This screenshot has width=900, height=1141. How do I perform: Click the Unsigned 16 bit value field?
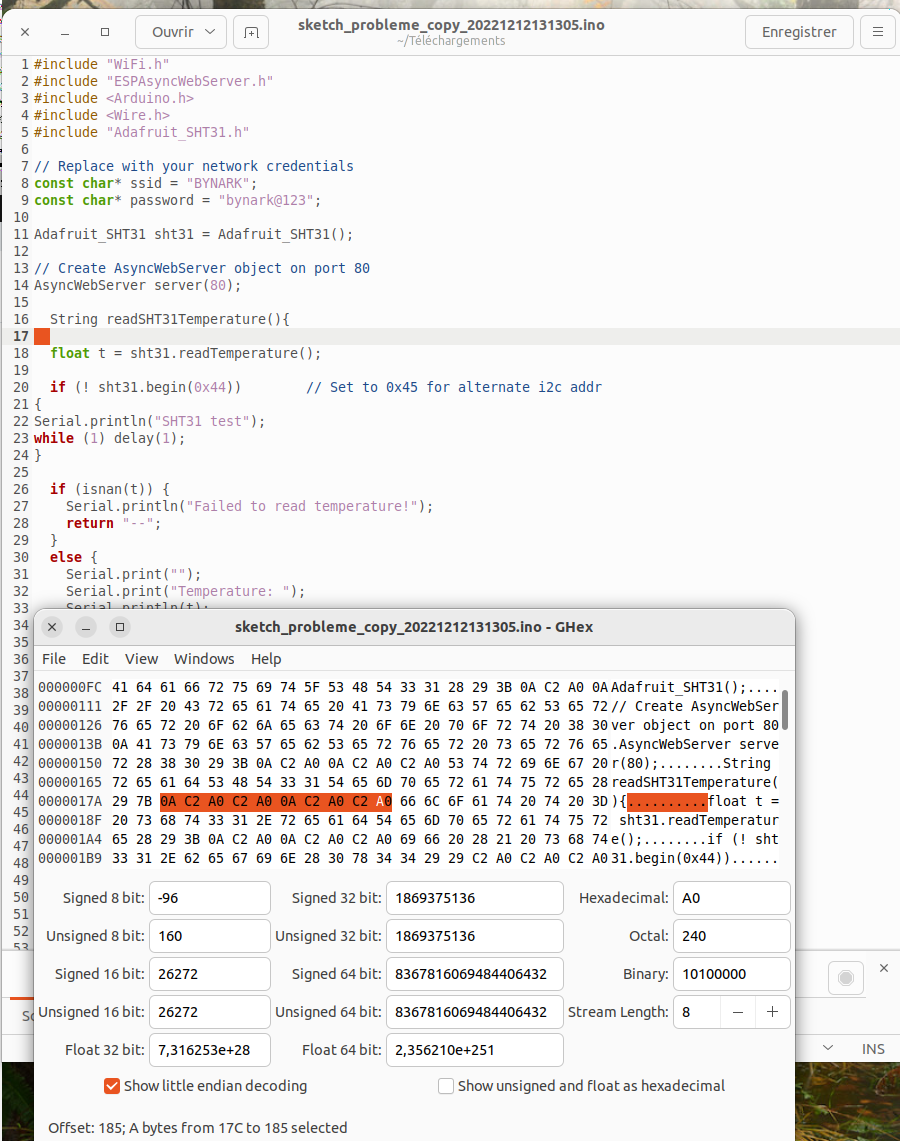coord(210,1011)
